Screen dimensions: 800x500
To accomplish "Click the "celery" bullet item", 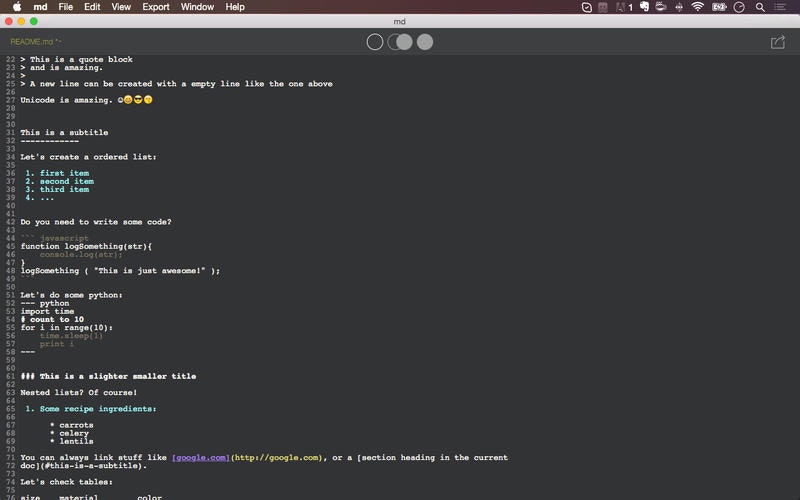I will click(69, 433).
